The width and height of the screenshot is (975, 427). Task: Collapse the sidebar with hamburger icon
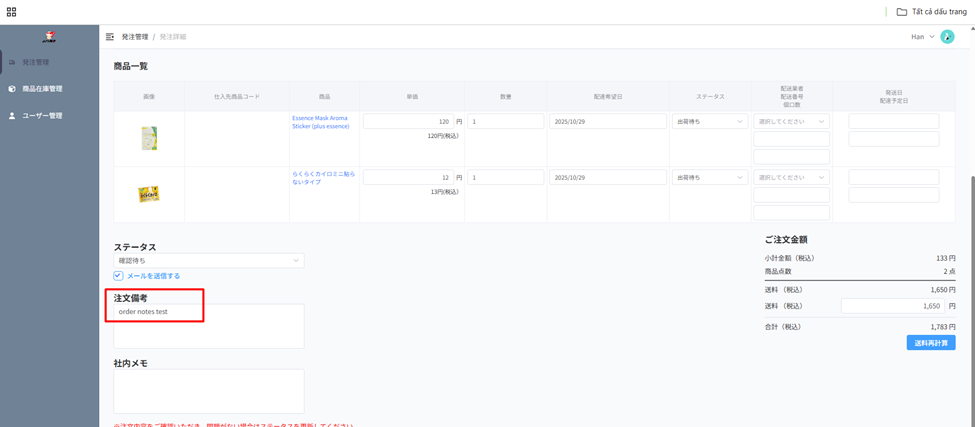pos(110,37)
